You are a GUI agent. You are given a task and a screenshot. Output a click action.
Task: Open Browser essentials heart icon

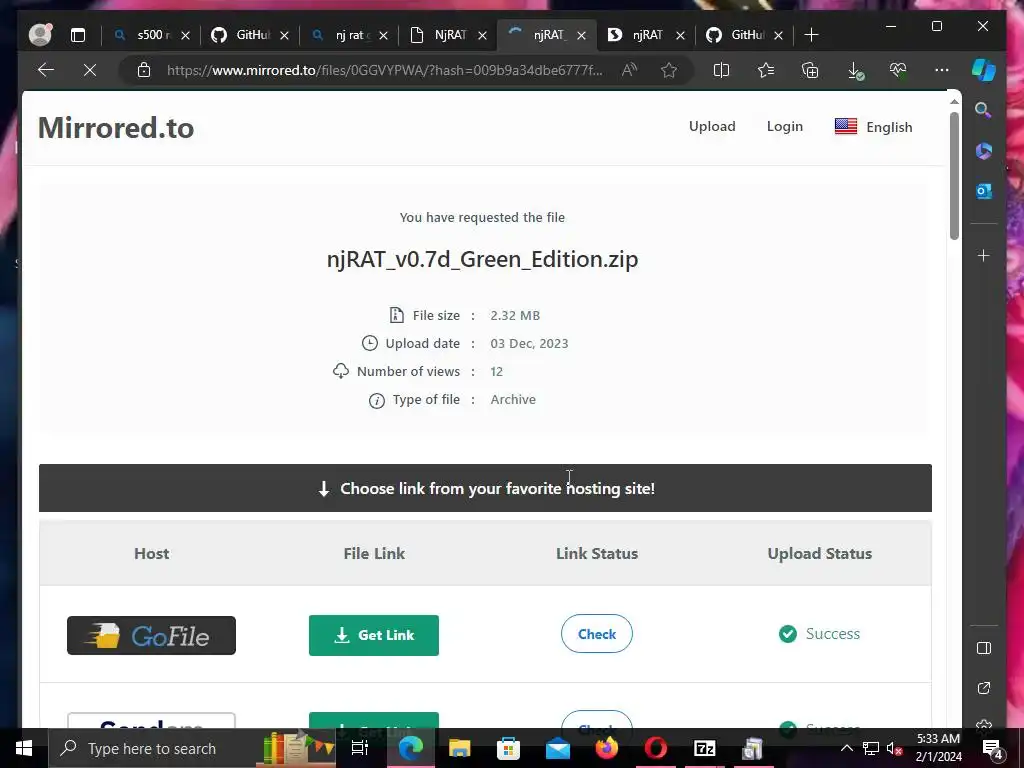click(x=898, y=70)
